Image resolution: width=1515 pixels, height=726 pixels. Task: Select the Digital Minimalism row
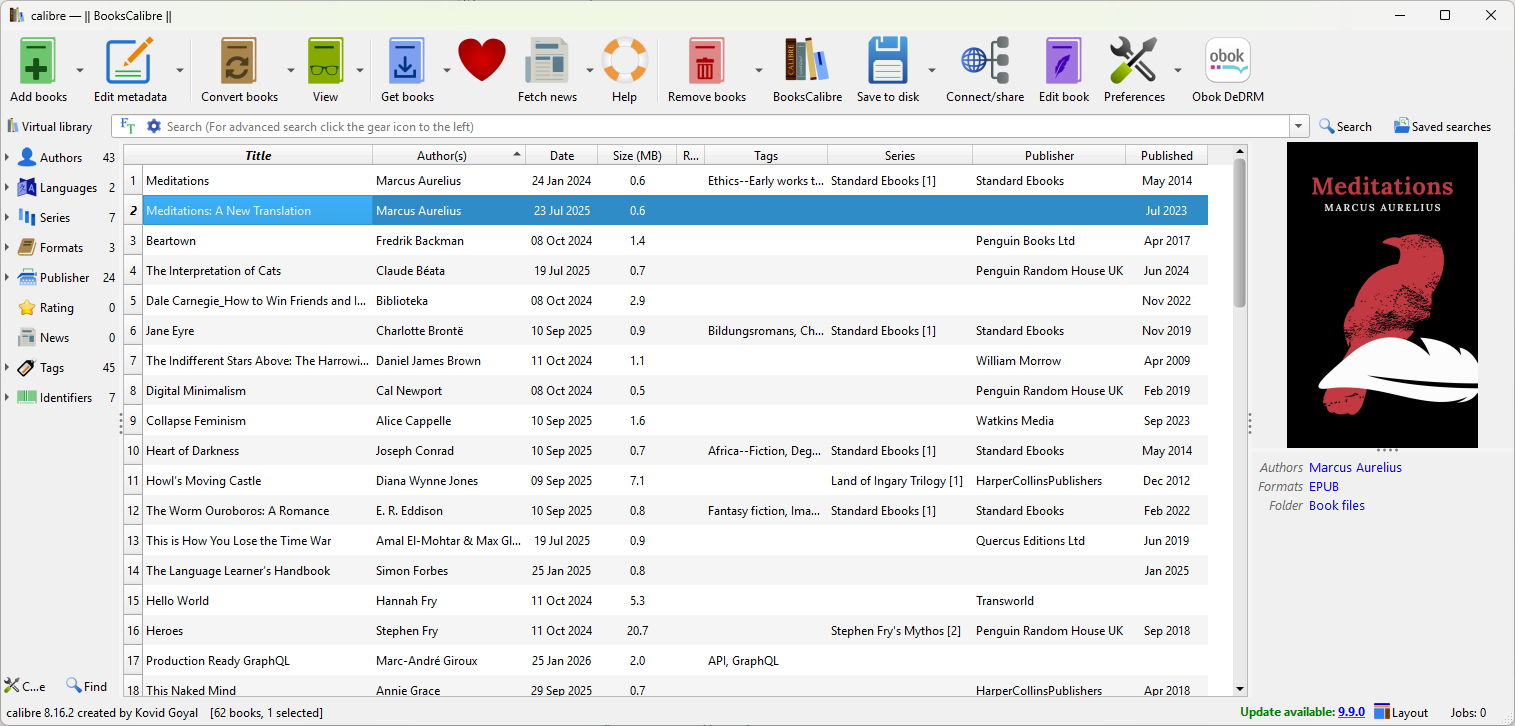coord(666,391)
